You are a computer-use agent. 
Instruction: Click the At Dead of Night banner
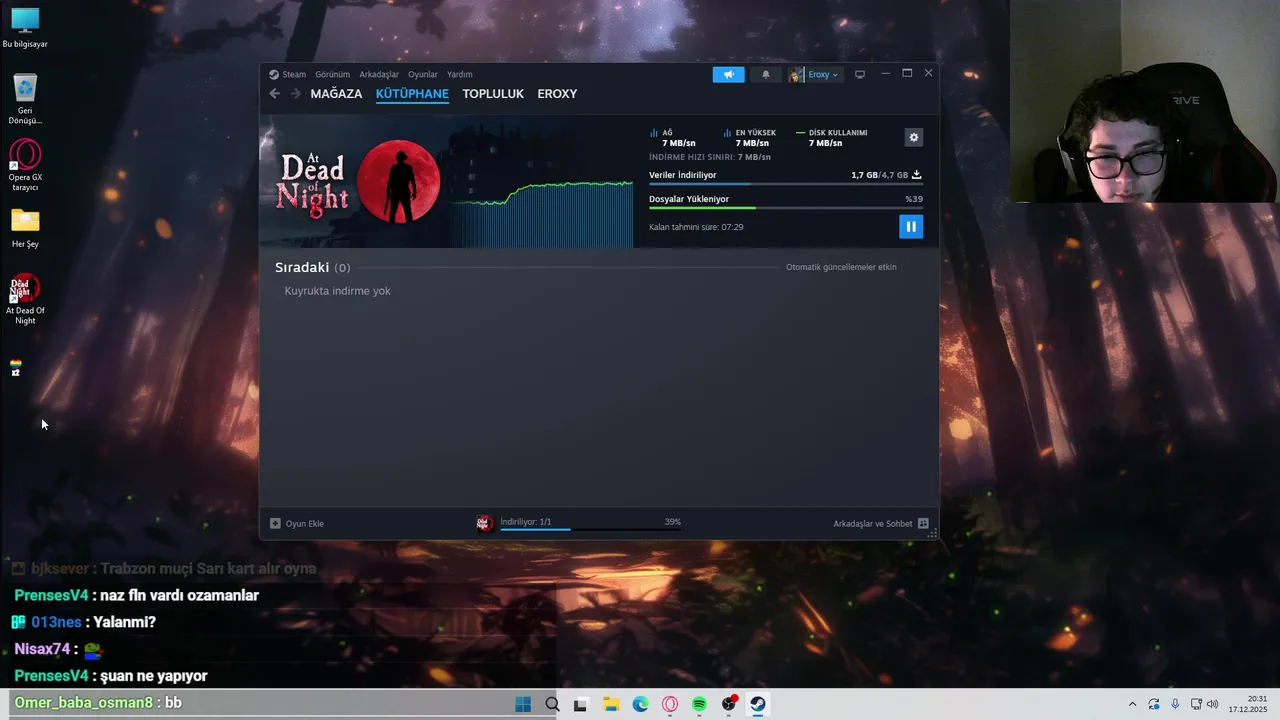(x=358, y=182)
